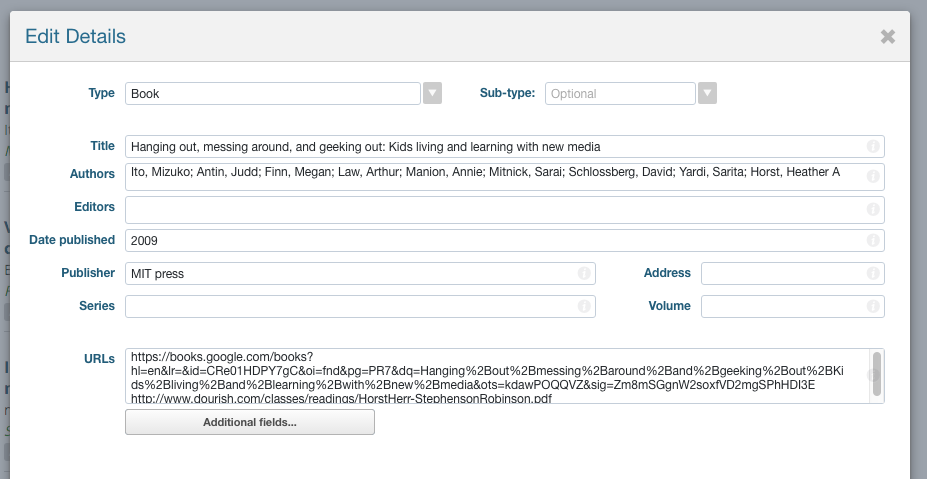
Task: Click the URLs text area scrollbar
Action: (x=877, y=372)
